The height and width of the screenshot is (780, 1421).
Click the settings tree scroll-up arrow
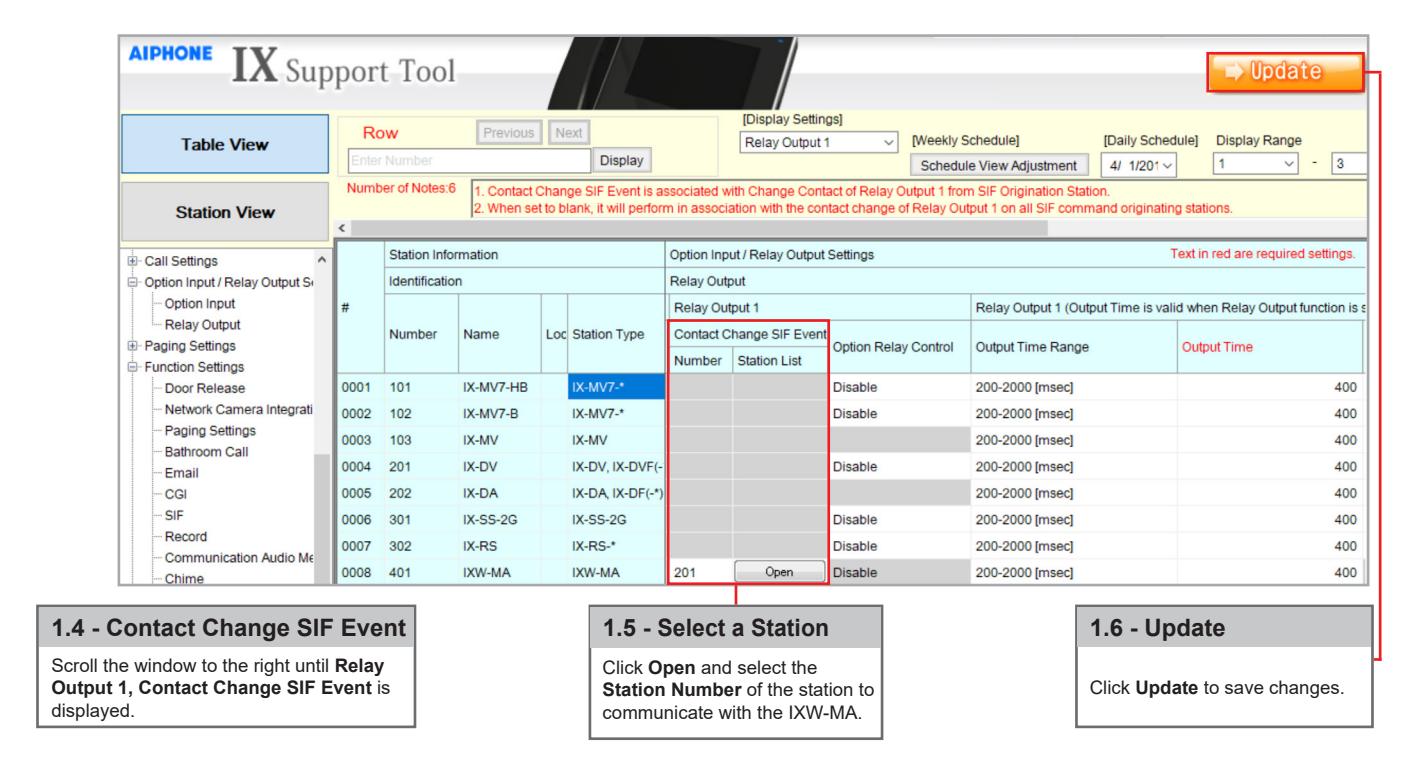coord(322,260)
